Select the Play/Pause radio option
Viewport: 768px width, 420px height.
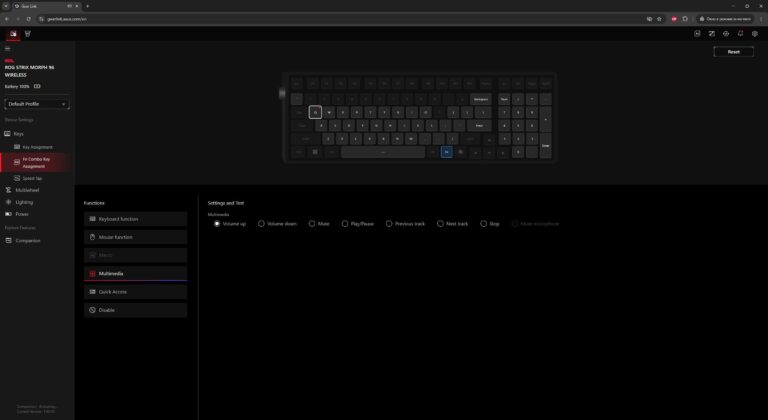pyautogui.click(x=345, y=223)
